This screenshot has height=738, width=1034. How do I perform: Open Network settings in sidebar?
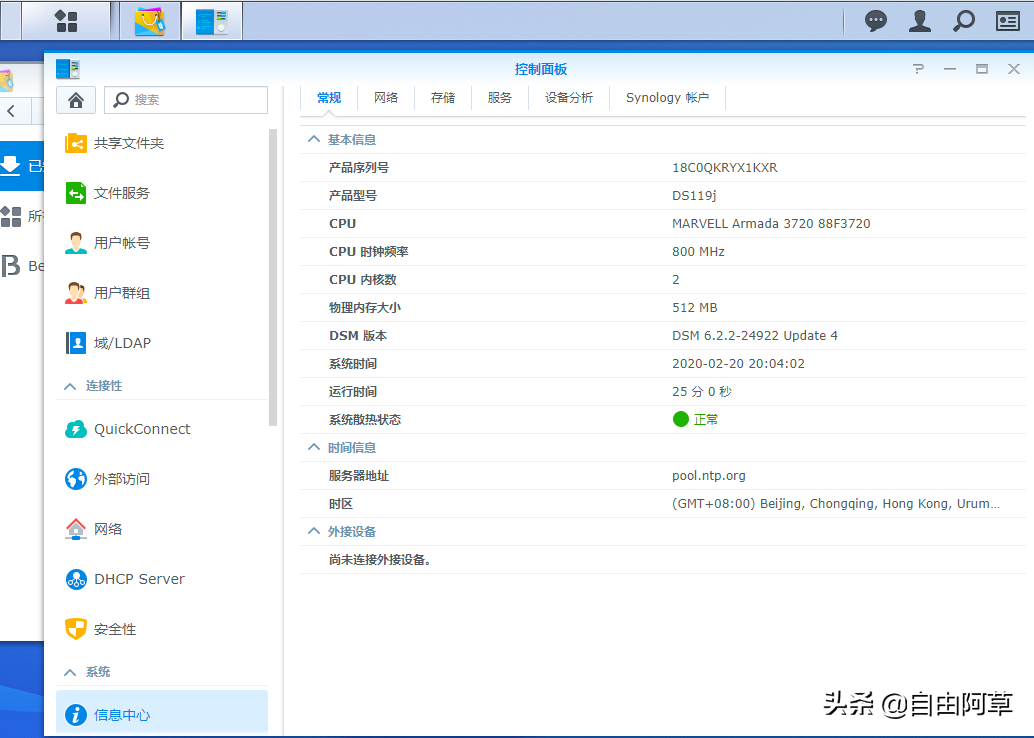click(94, 529)
